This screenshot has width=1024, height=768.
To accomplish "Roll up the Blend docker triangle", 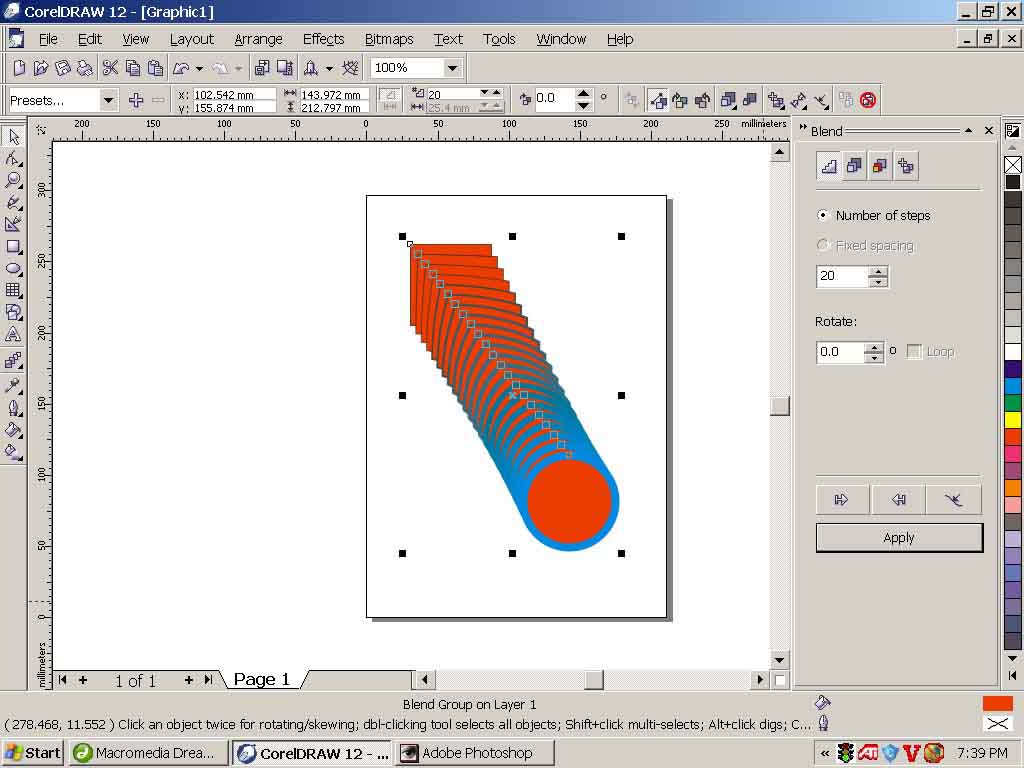I will point(969,131).
